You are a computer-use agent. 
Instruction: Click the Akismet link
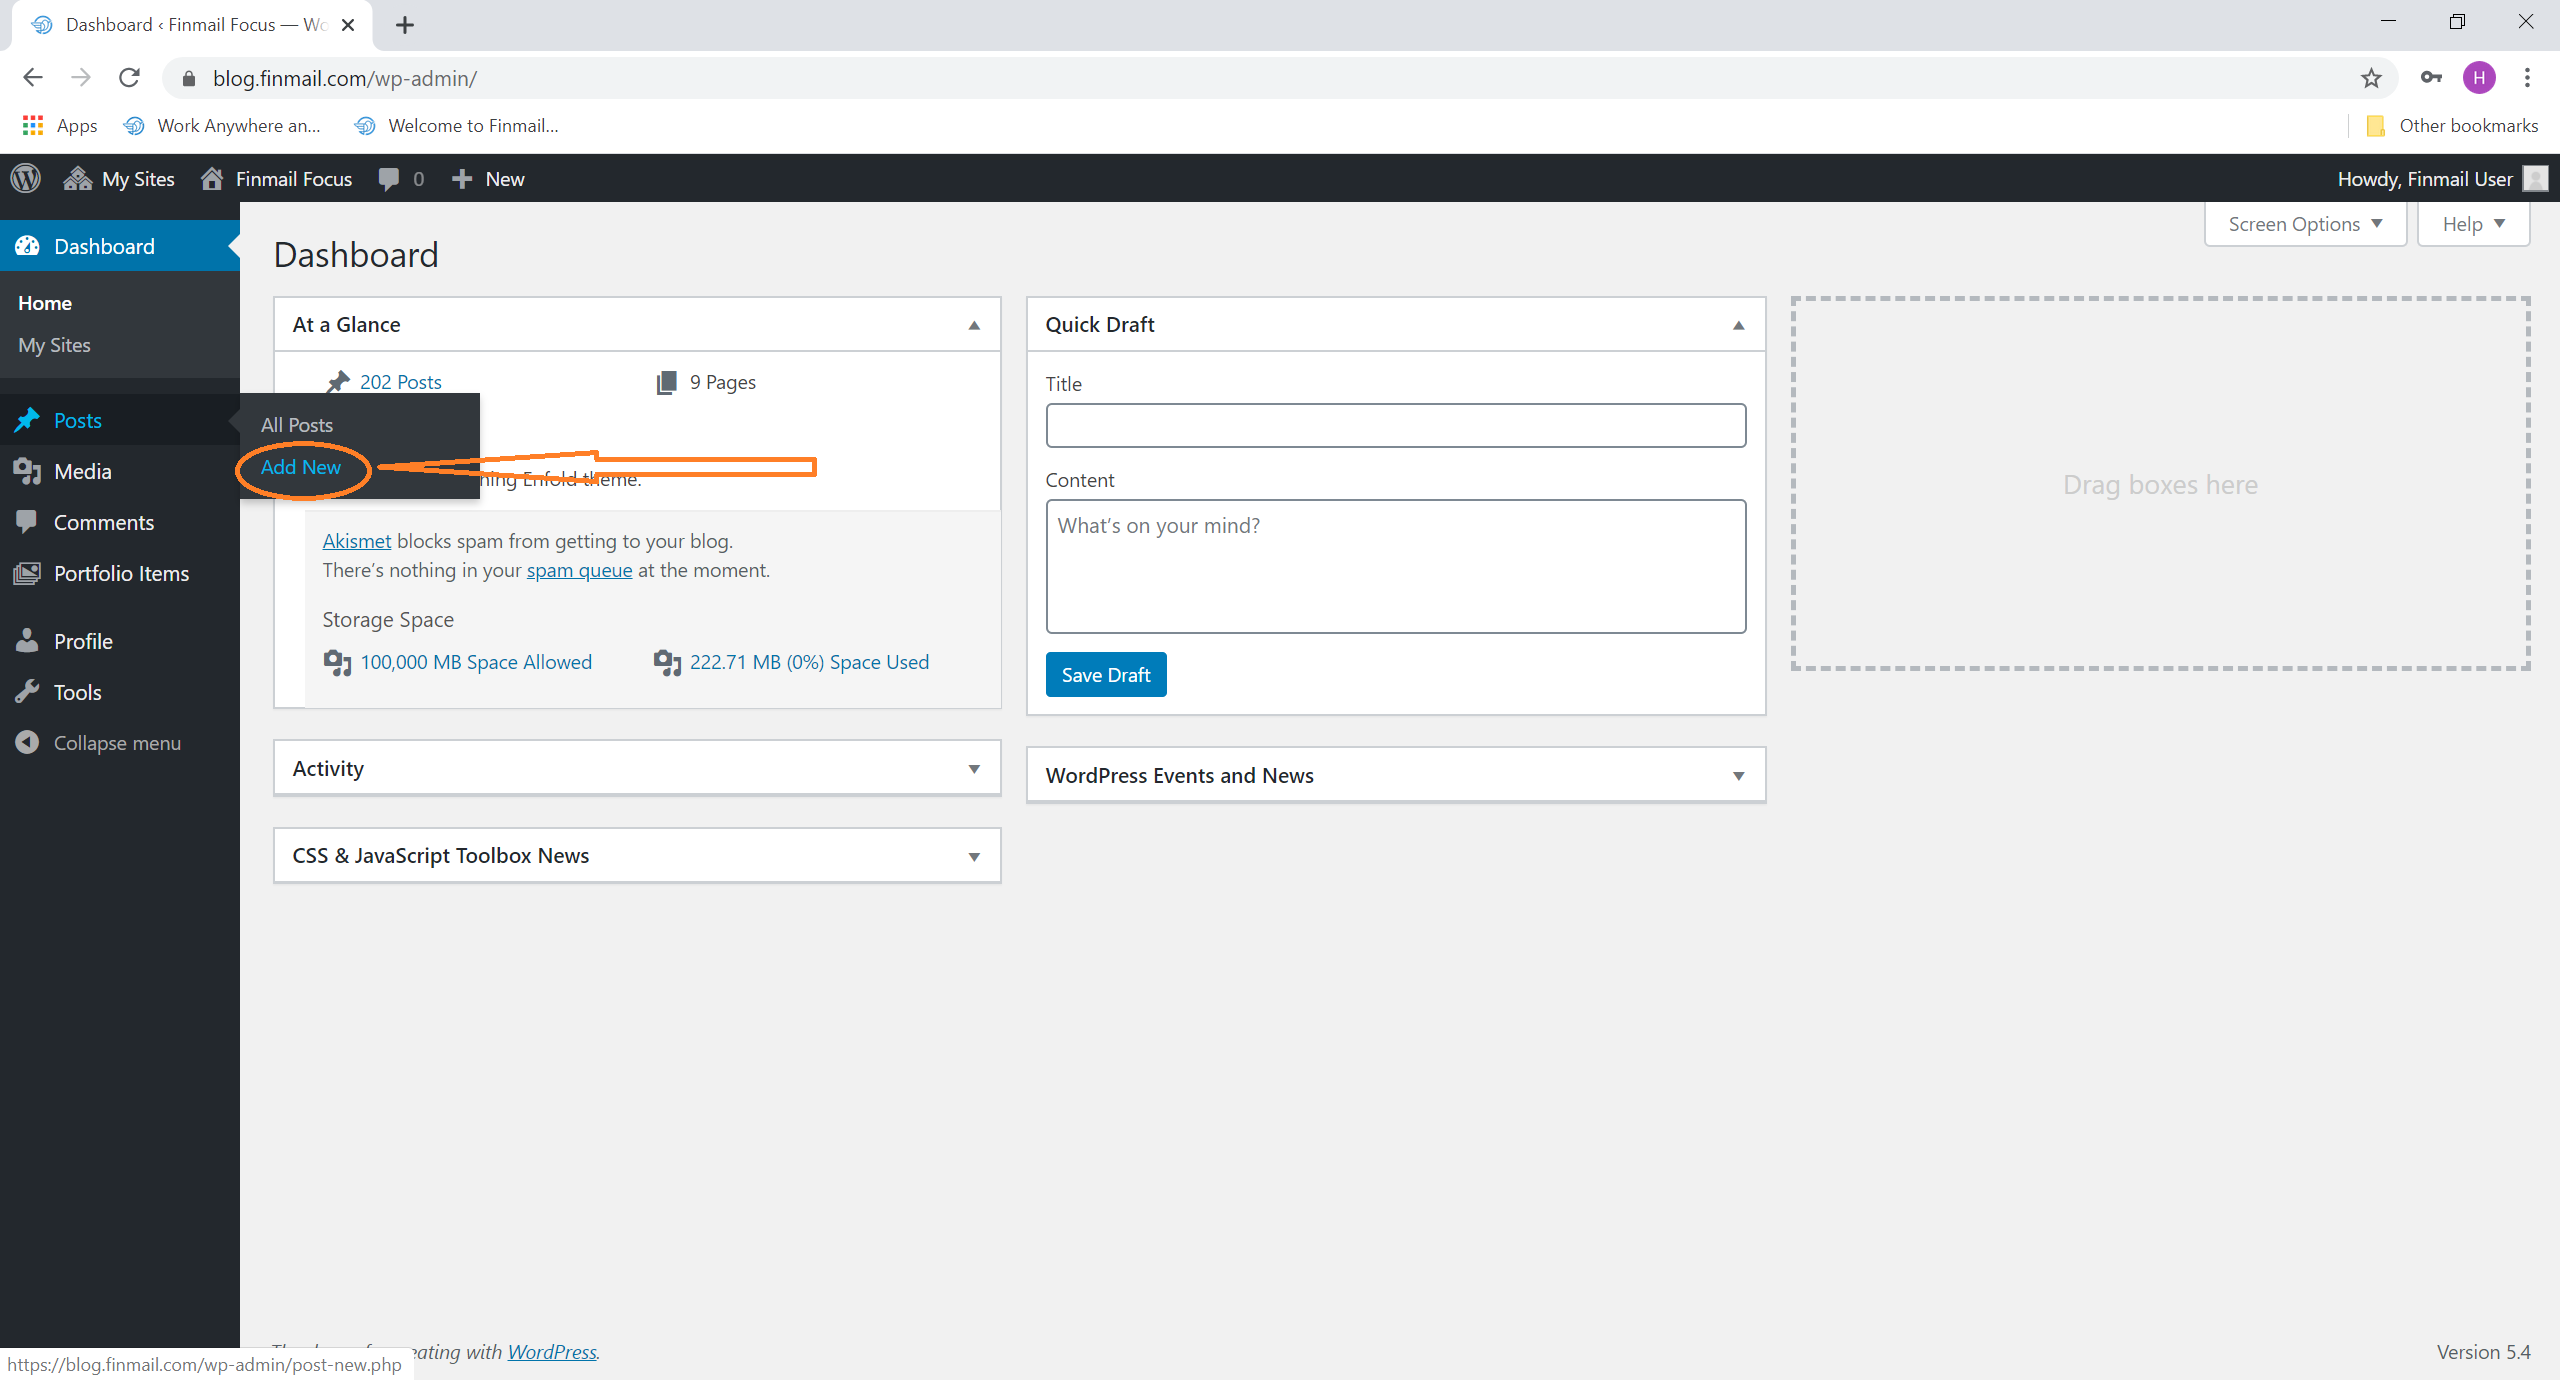click(357, 541)
